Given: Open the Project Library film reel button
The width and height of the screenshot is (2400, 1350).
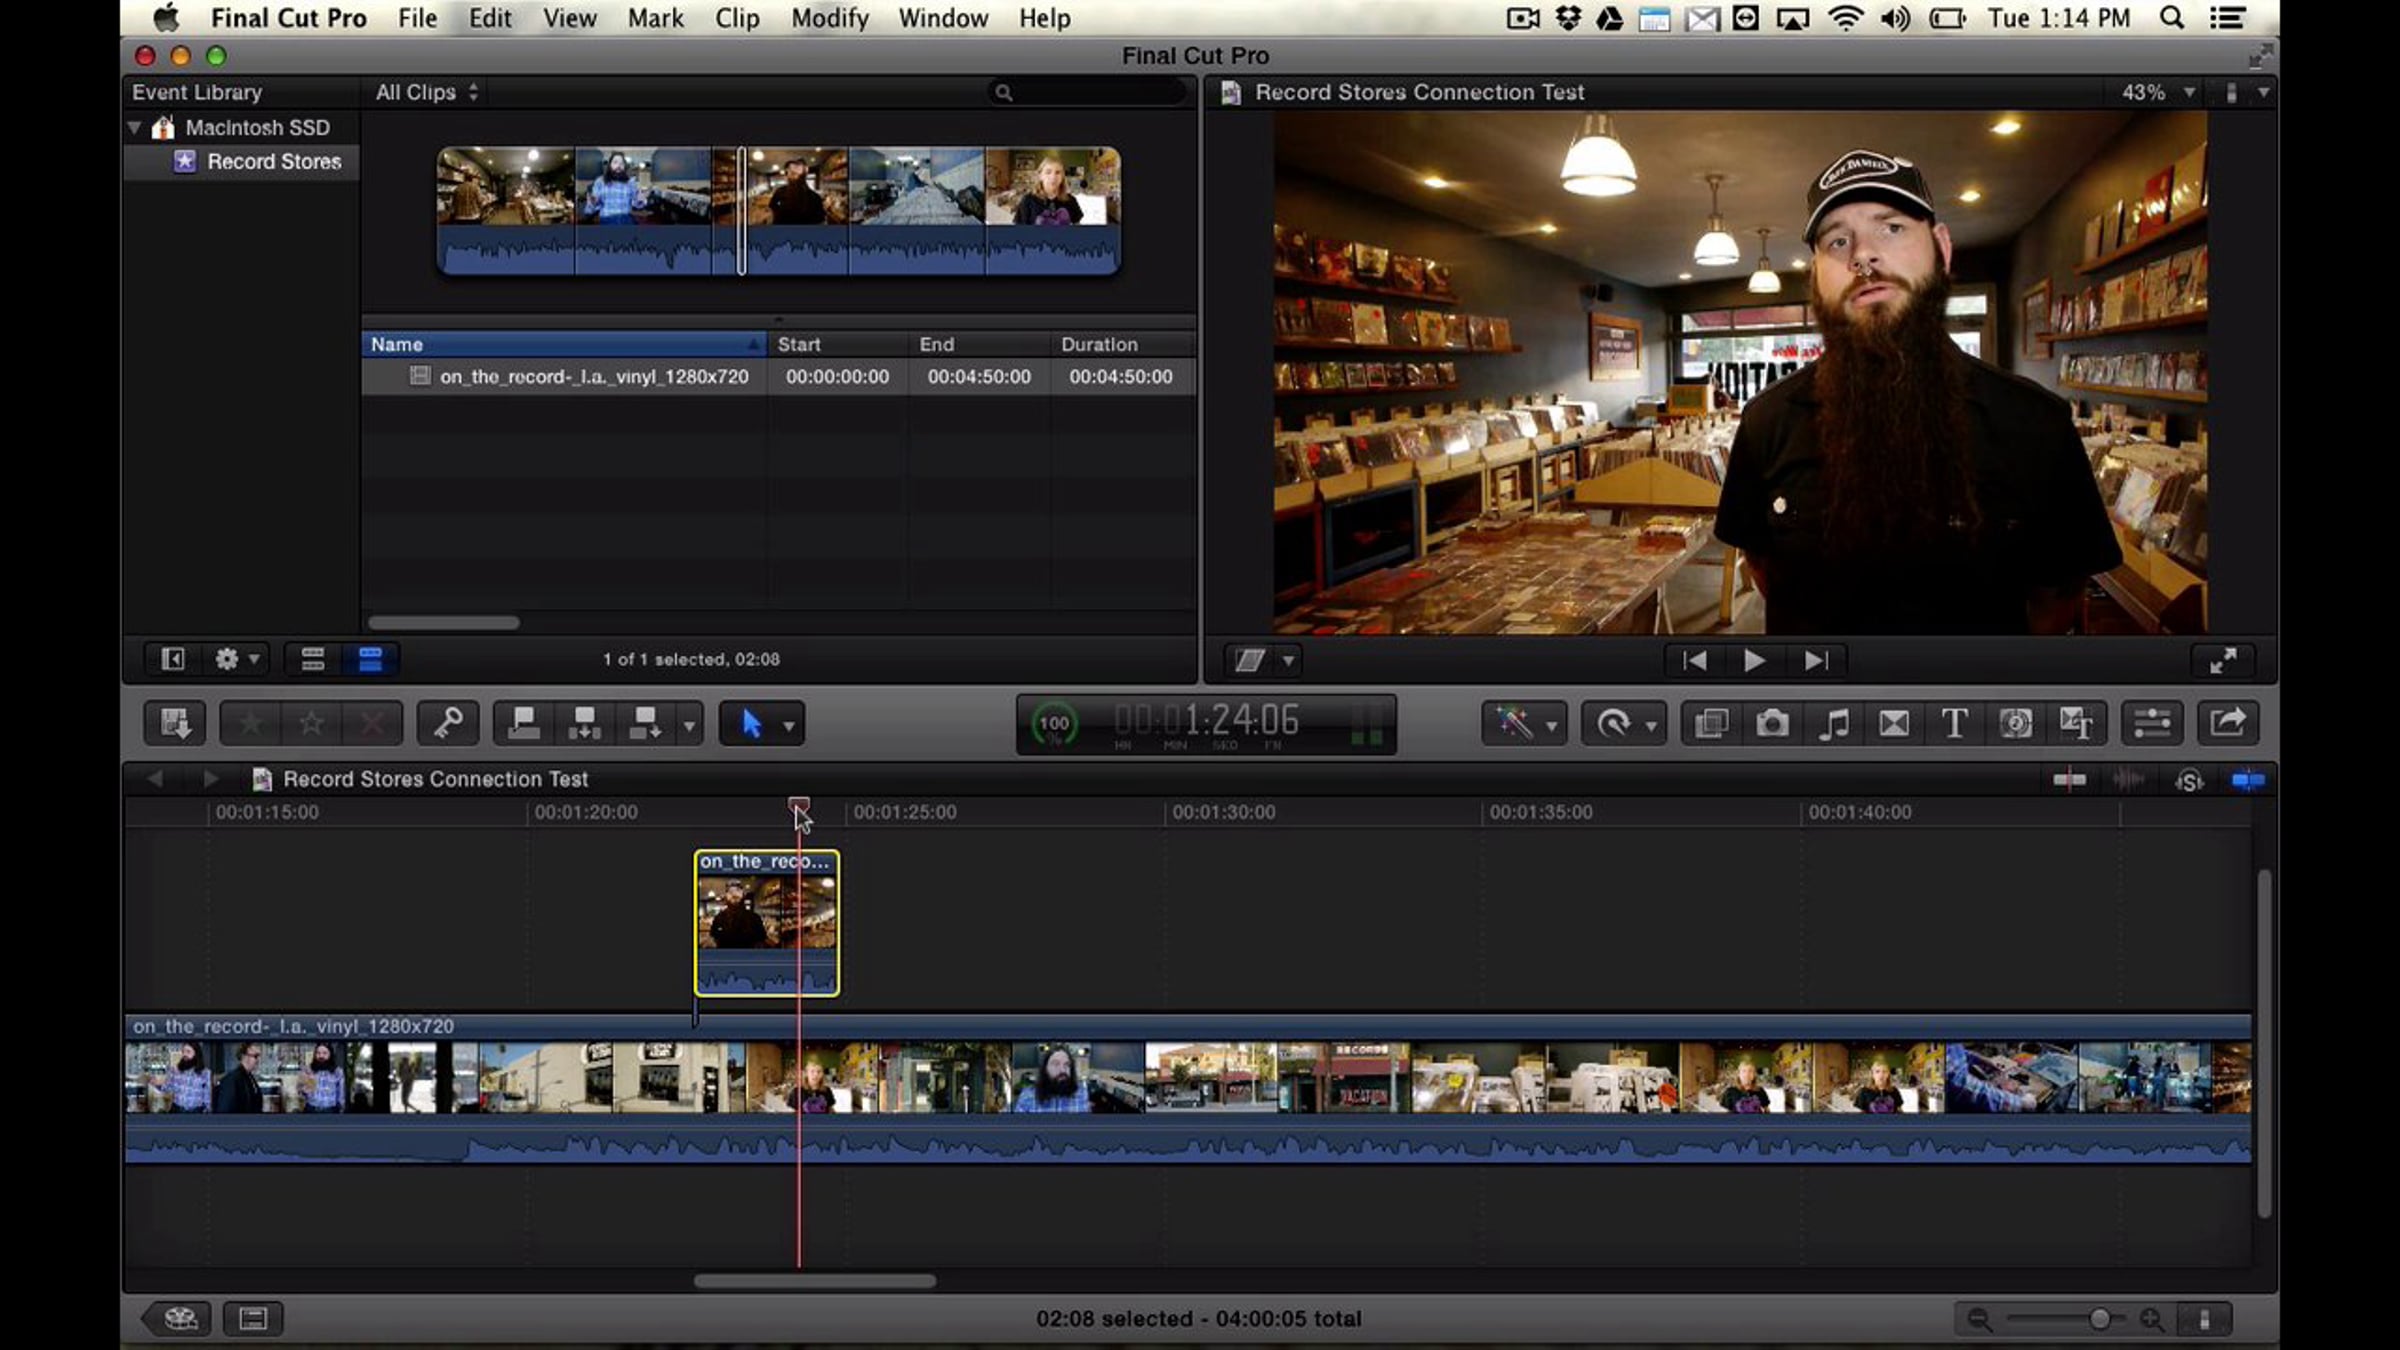Looking at the screenshot, I should (179, 1318).
